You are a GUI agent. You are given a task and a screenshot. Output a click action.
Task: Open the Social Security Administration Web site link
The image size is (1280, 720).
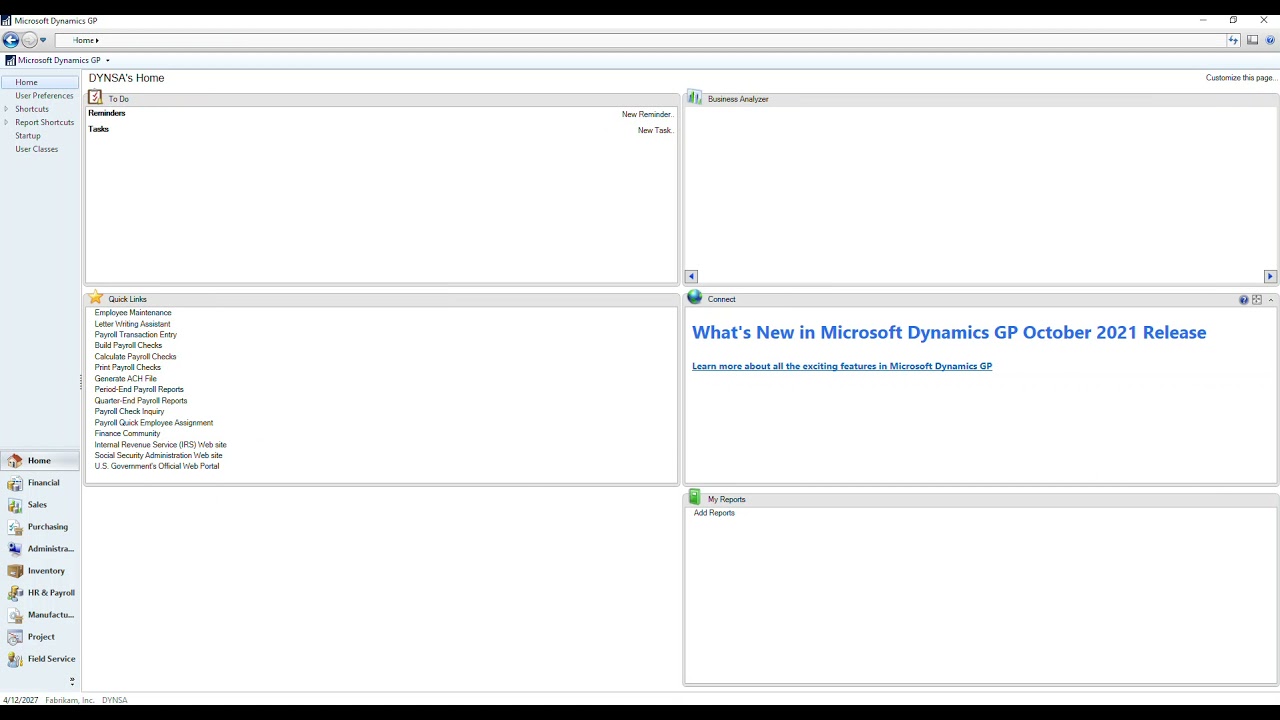click(158, 456)
